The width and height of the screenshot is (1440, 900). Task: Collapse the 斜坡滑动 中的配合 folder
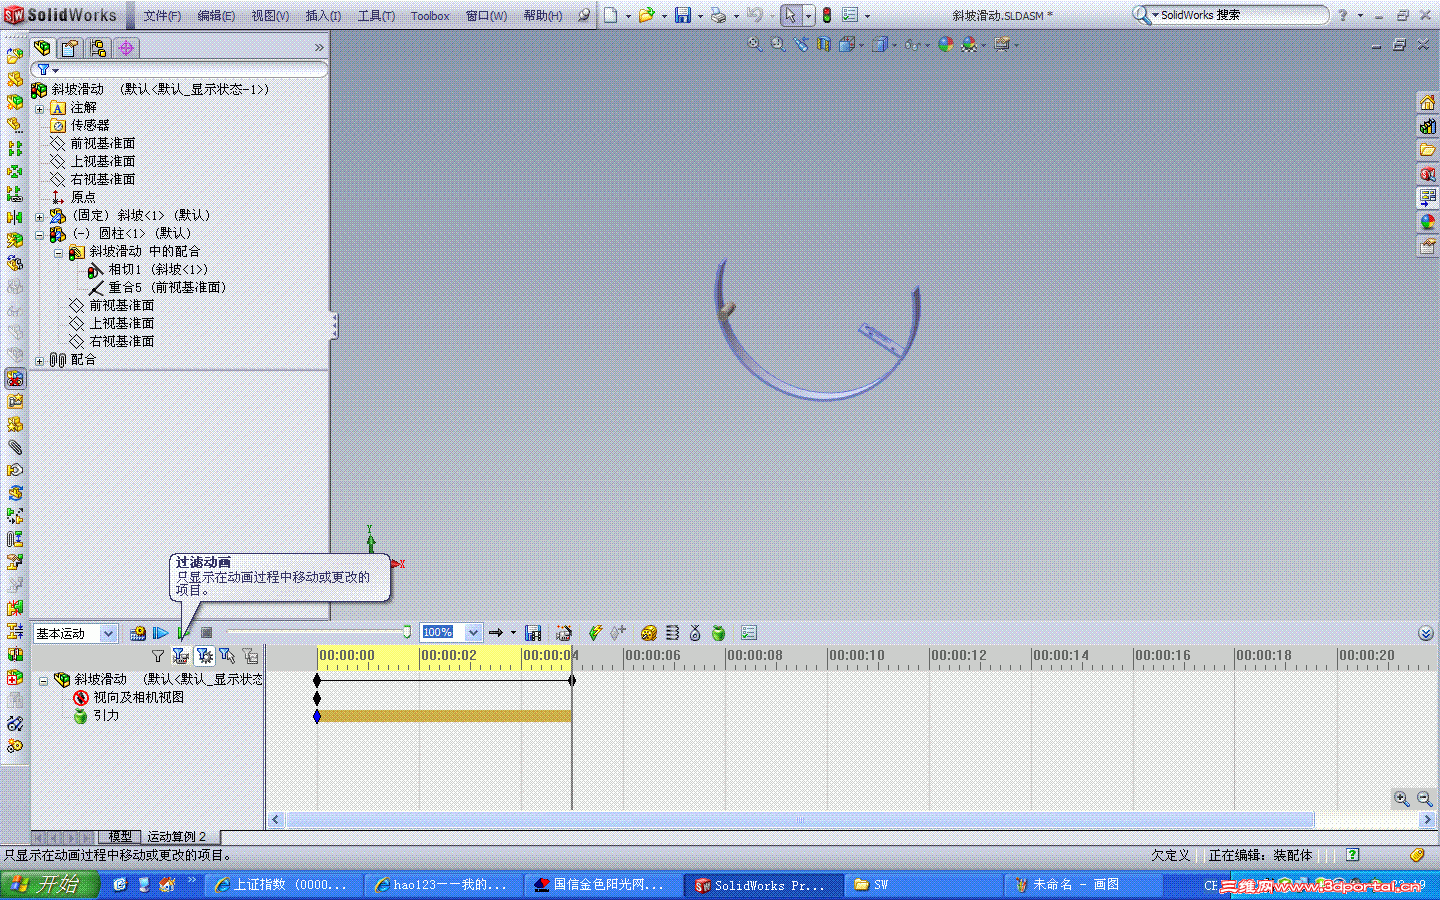point(59,252)
